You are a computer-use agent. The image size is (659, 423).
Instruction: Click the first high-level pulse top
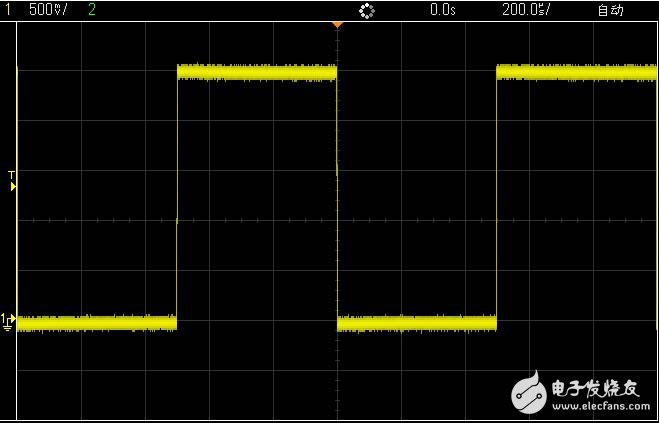point(257,72)
